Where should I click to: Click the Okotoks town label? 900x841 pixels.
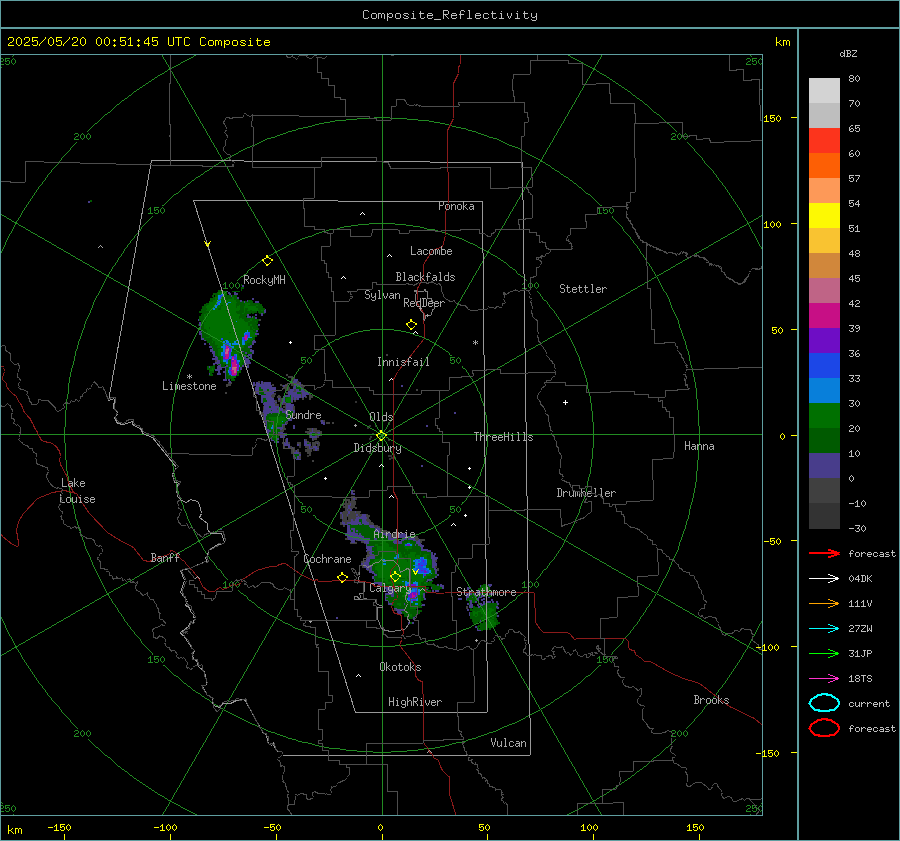400,667
